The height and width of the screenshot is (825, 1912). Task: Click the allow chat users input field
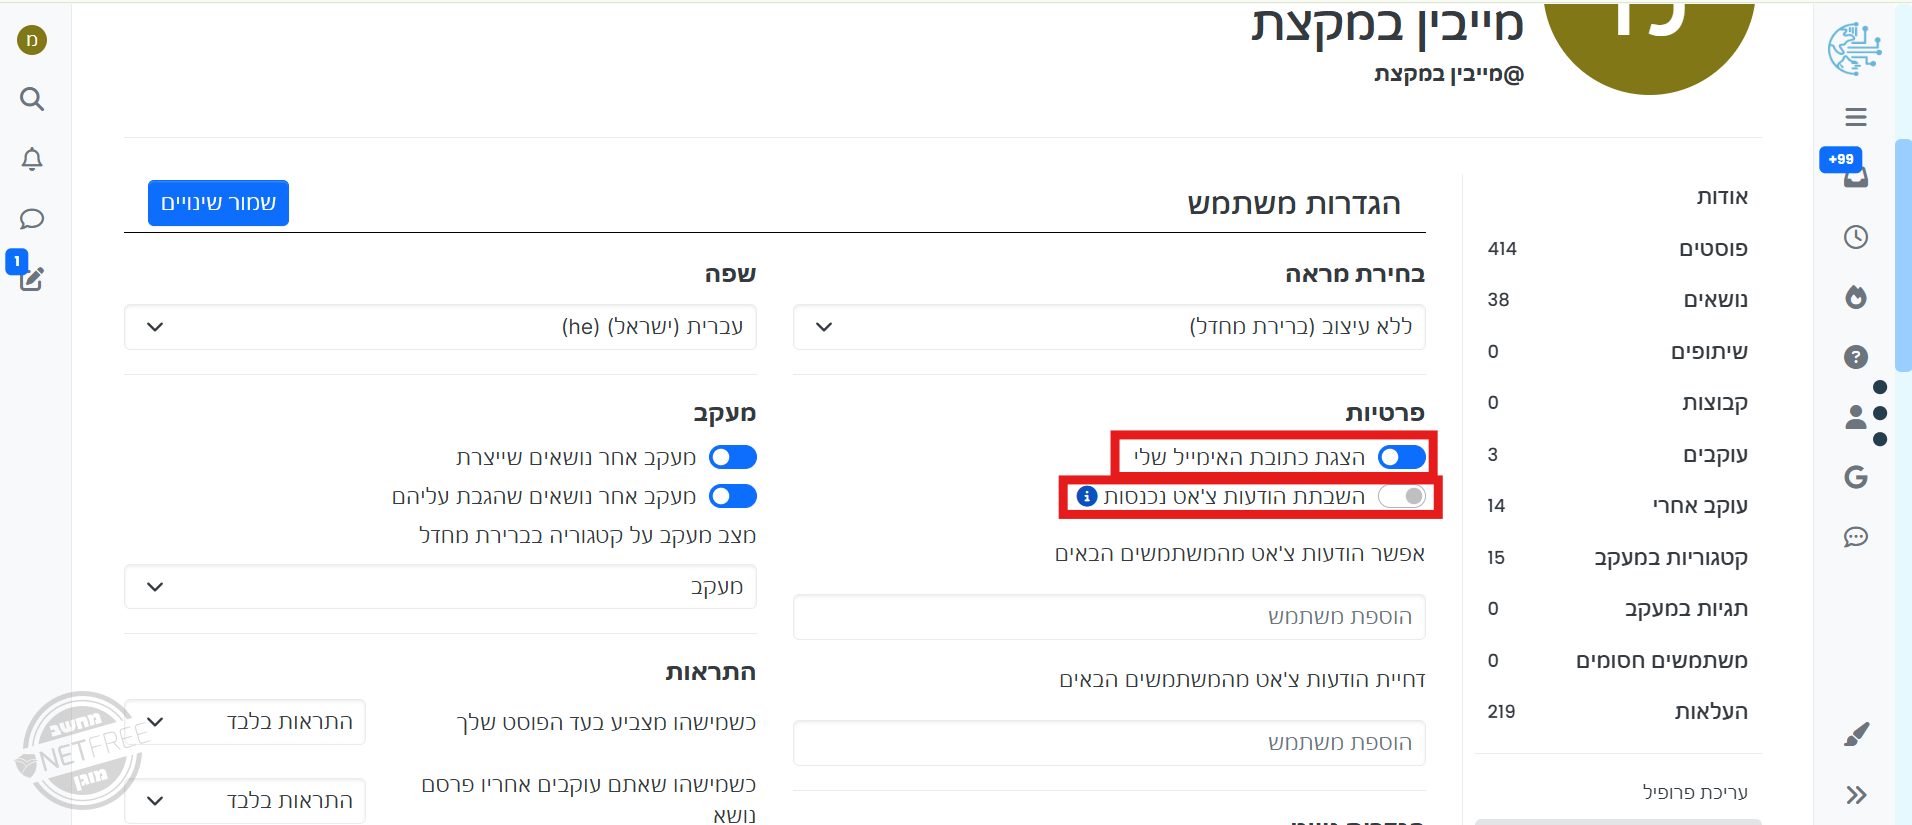tap(1109, 617)
